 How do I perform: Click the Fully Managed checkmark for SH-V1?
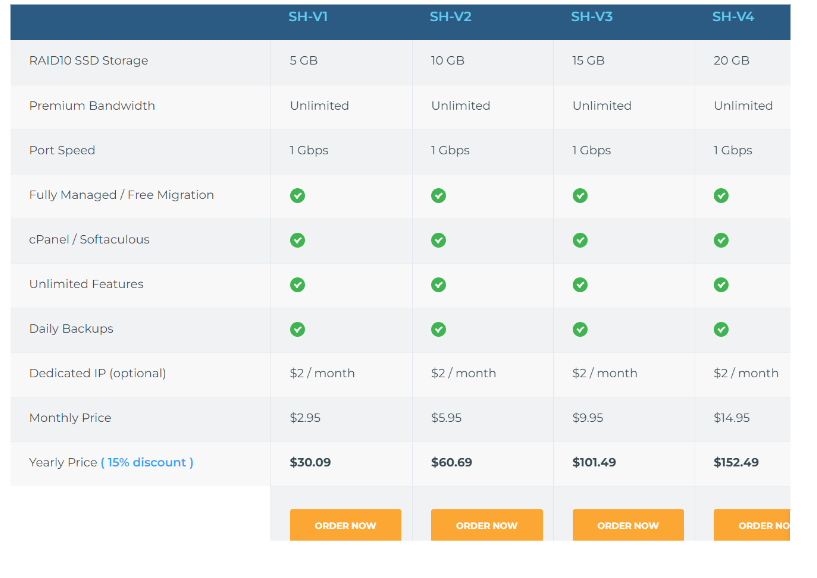[298, 195]
